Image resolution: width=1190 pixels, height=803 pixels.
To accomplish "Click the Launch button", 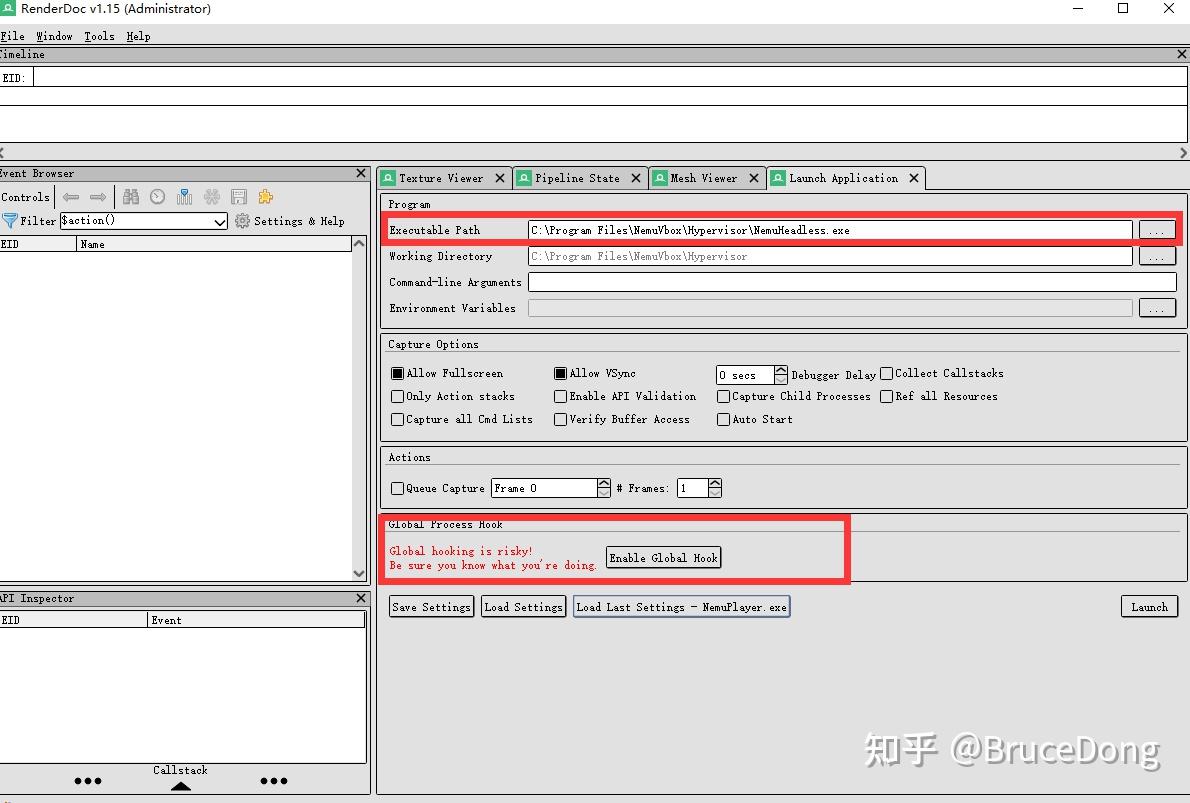I will click(x=1149, y=606).
